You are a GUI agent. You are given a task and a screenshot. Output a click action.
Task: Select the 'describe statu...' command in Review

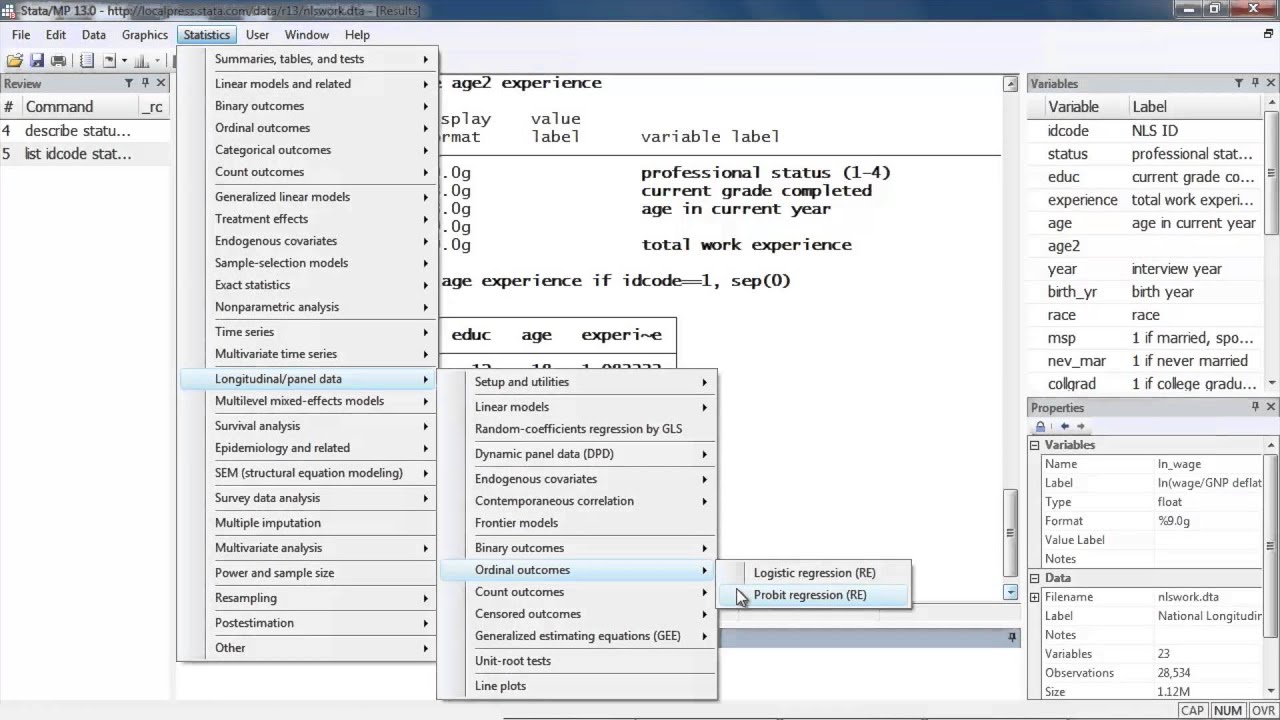click(85, 131)
